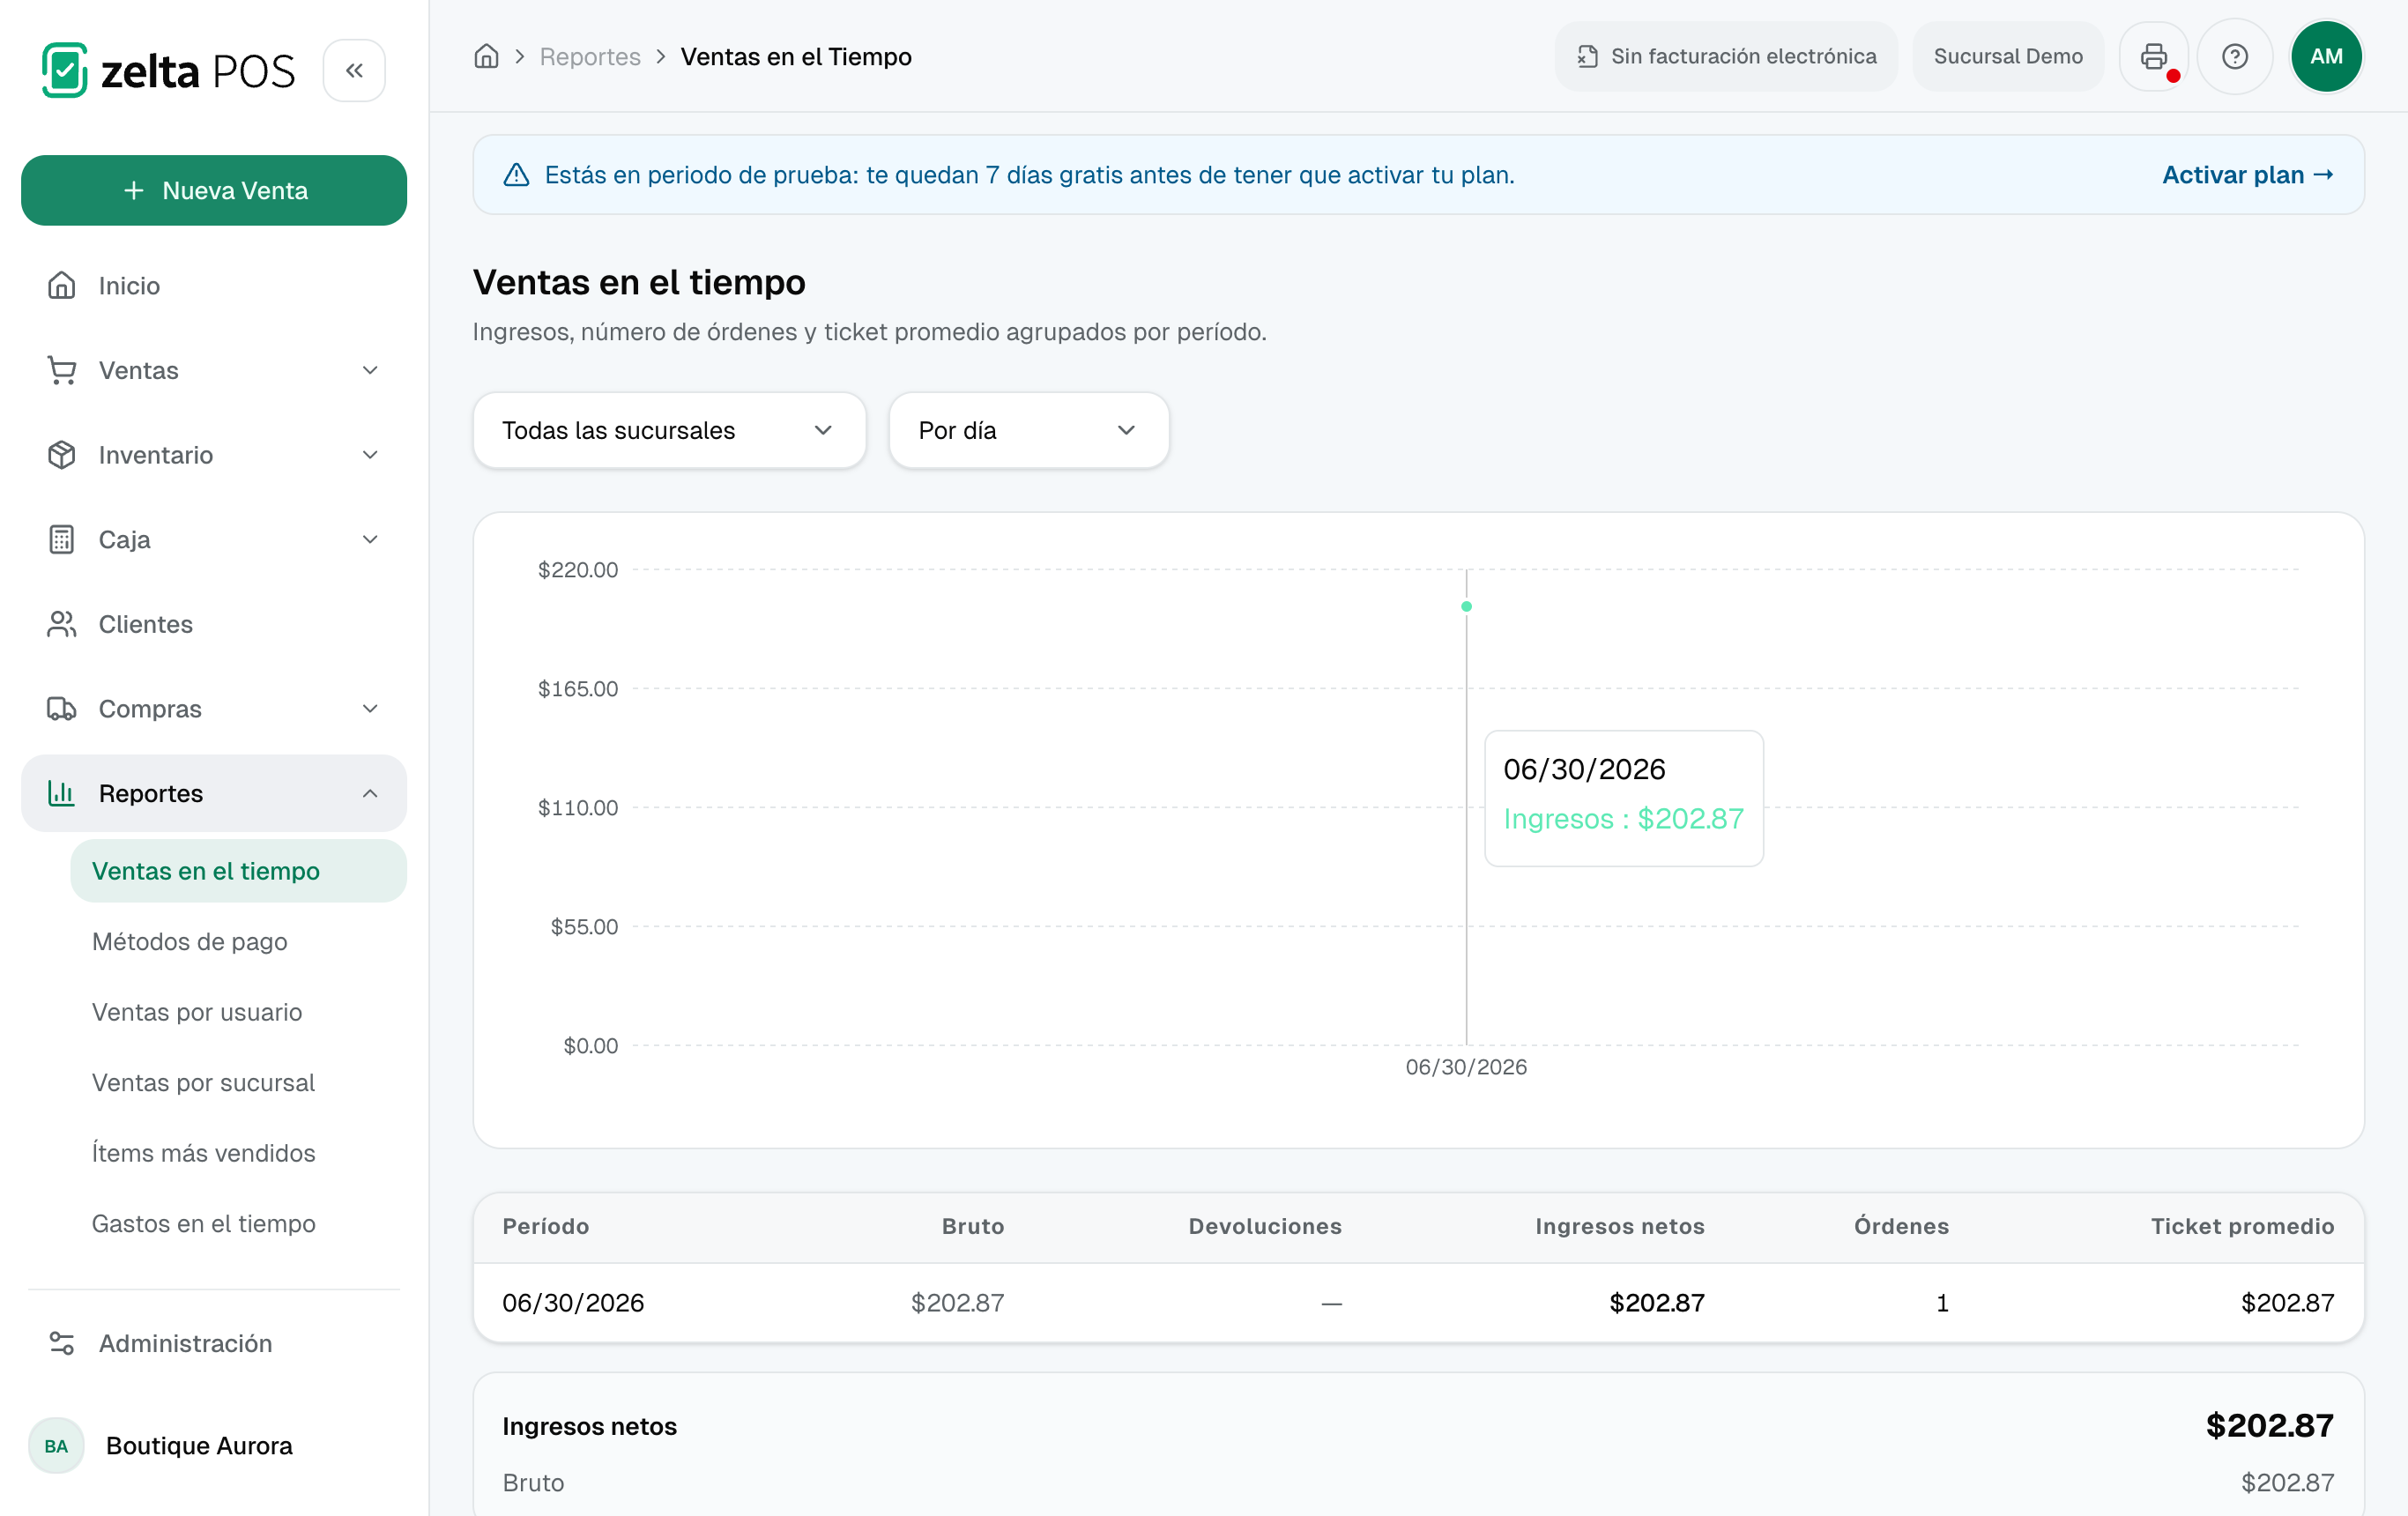Open the Por día grouping dropdown
2408x1516 pixels.
pyautogui.click(x=1028, y=430)
